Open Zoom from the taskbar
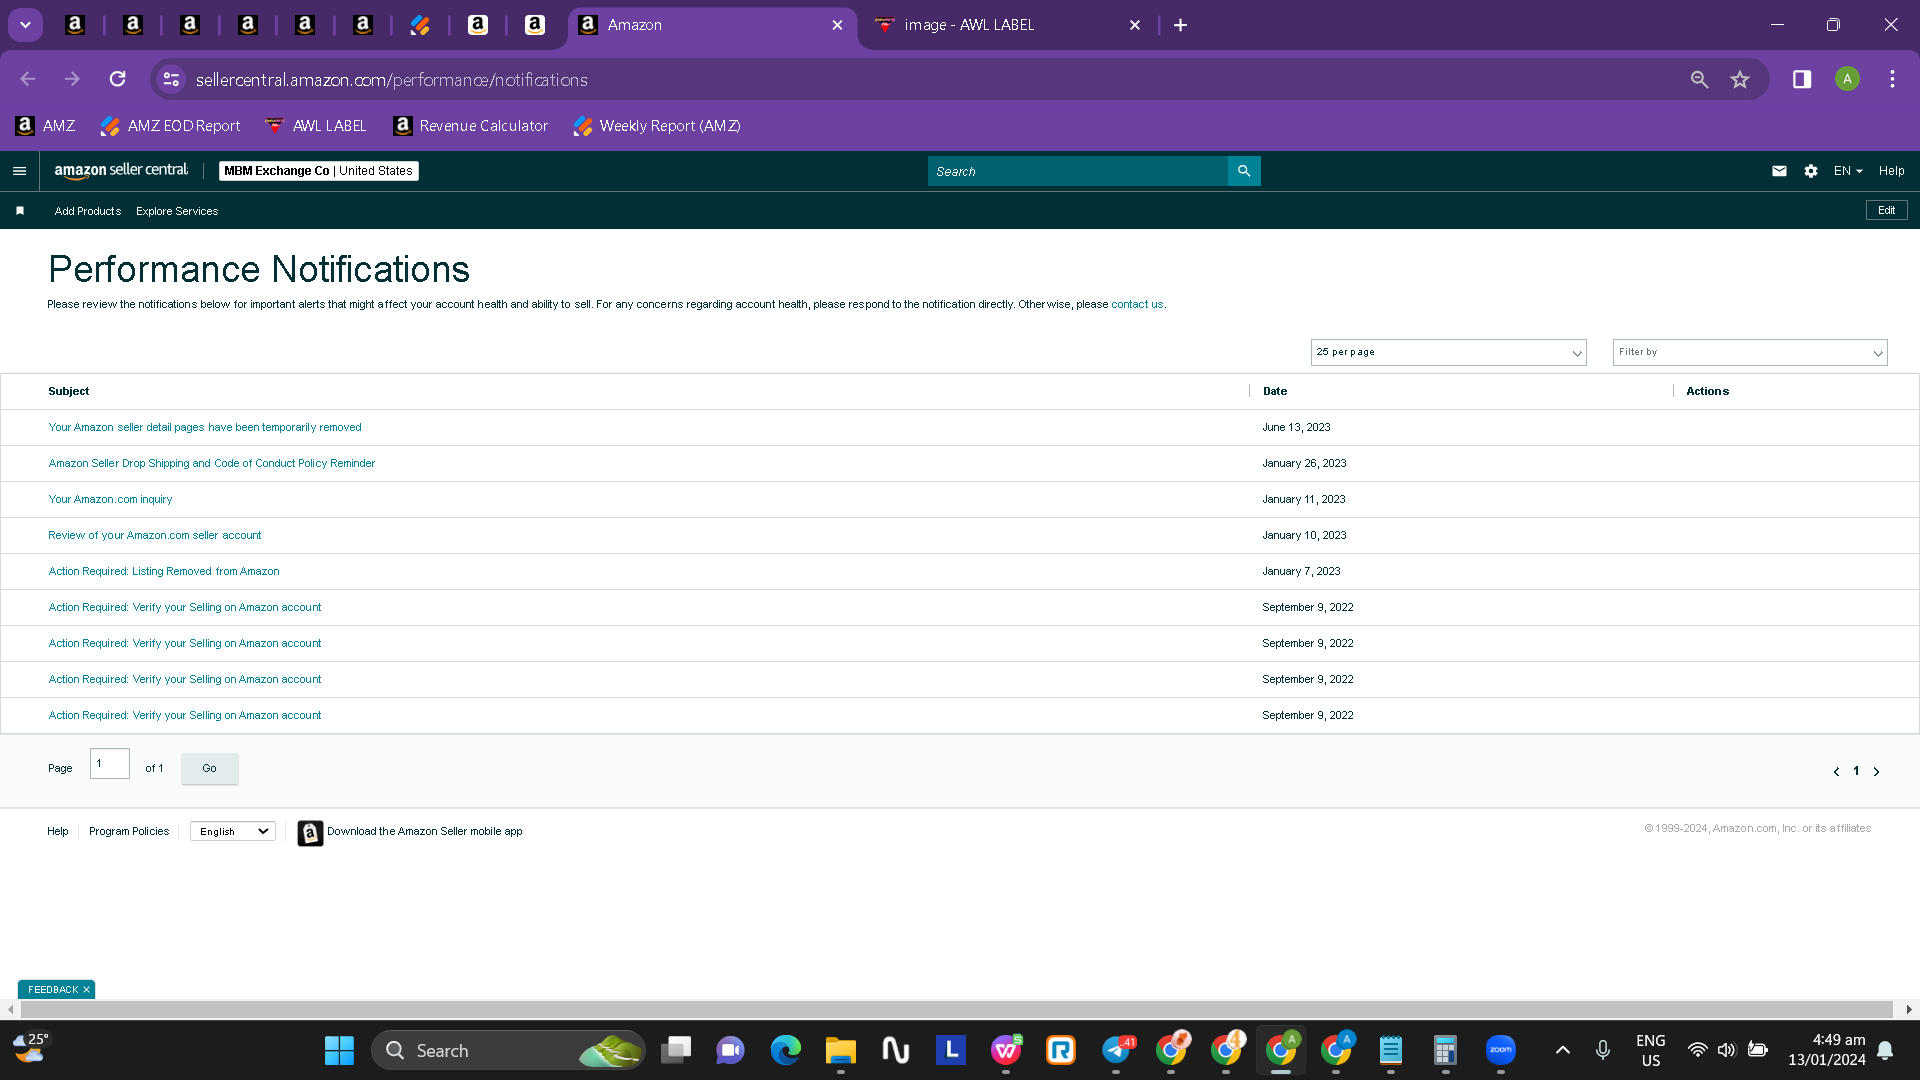 click(x=1500, y=1050)
